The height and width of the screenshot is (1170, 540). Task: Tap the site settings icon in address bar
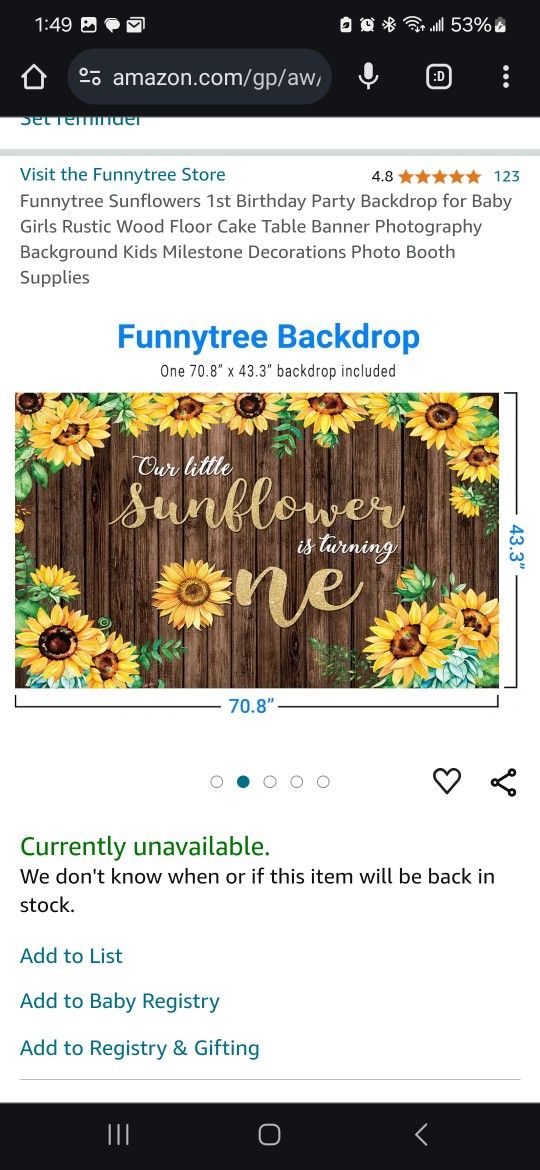pos(91,77)
